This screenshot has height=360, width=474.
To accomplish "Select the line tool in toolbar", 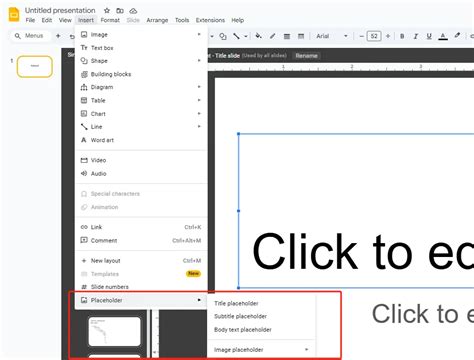I will (236, 36).
